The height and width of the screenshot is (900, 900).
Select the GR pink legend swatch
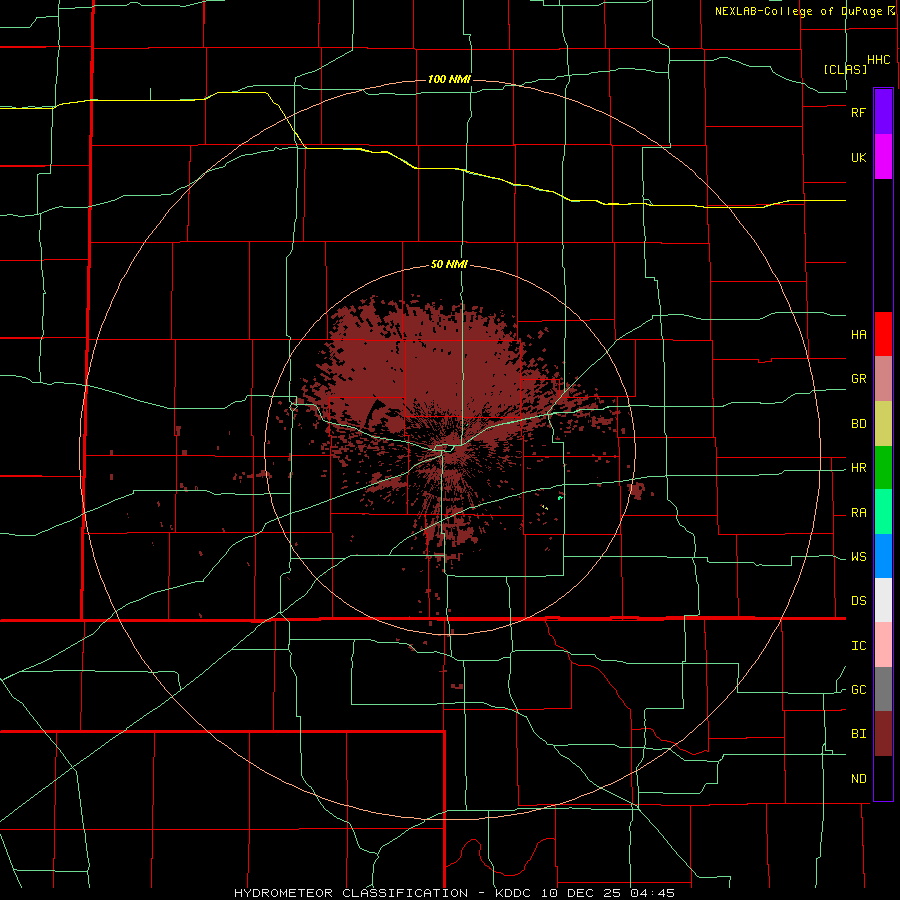(x=883, y=378)
